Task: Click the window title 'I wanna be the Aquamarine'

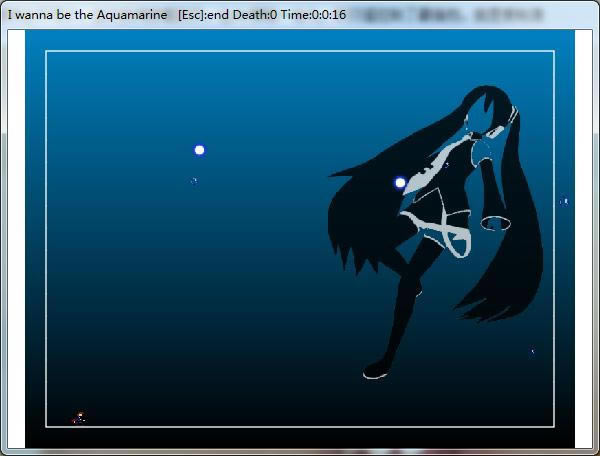Action: [87, 15]
